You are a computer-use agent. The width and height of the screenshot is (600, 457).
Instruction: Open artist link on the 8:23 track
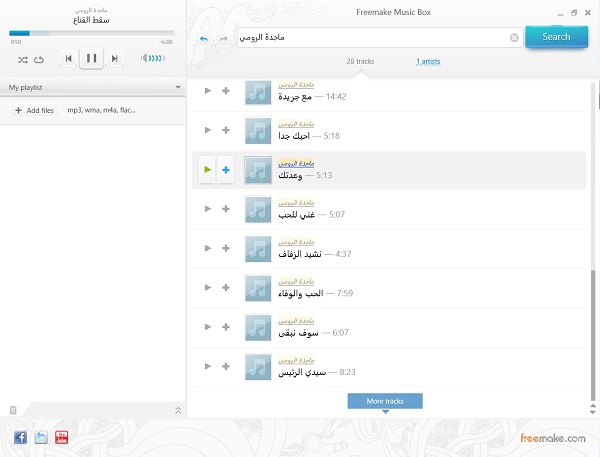click(x=296, y=360)
